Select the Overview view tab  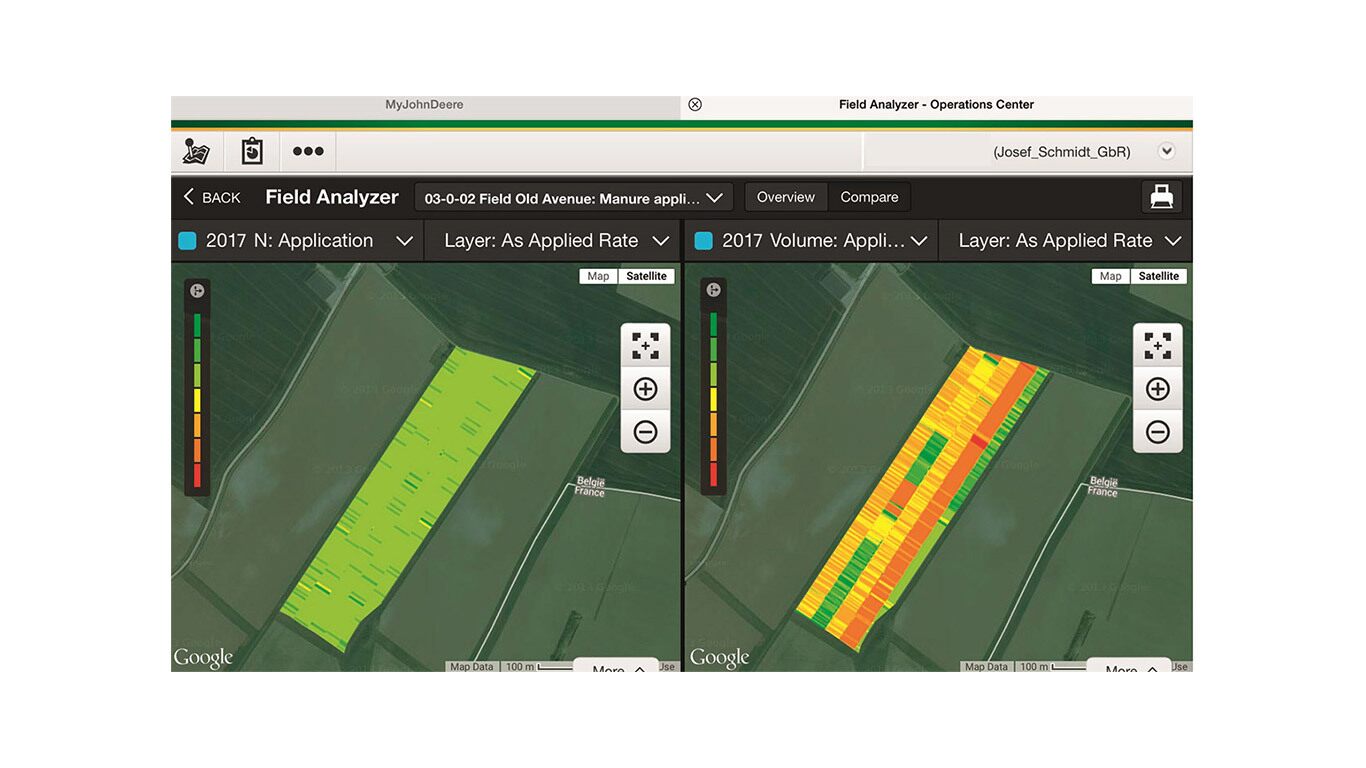pos(786,197)
